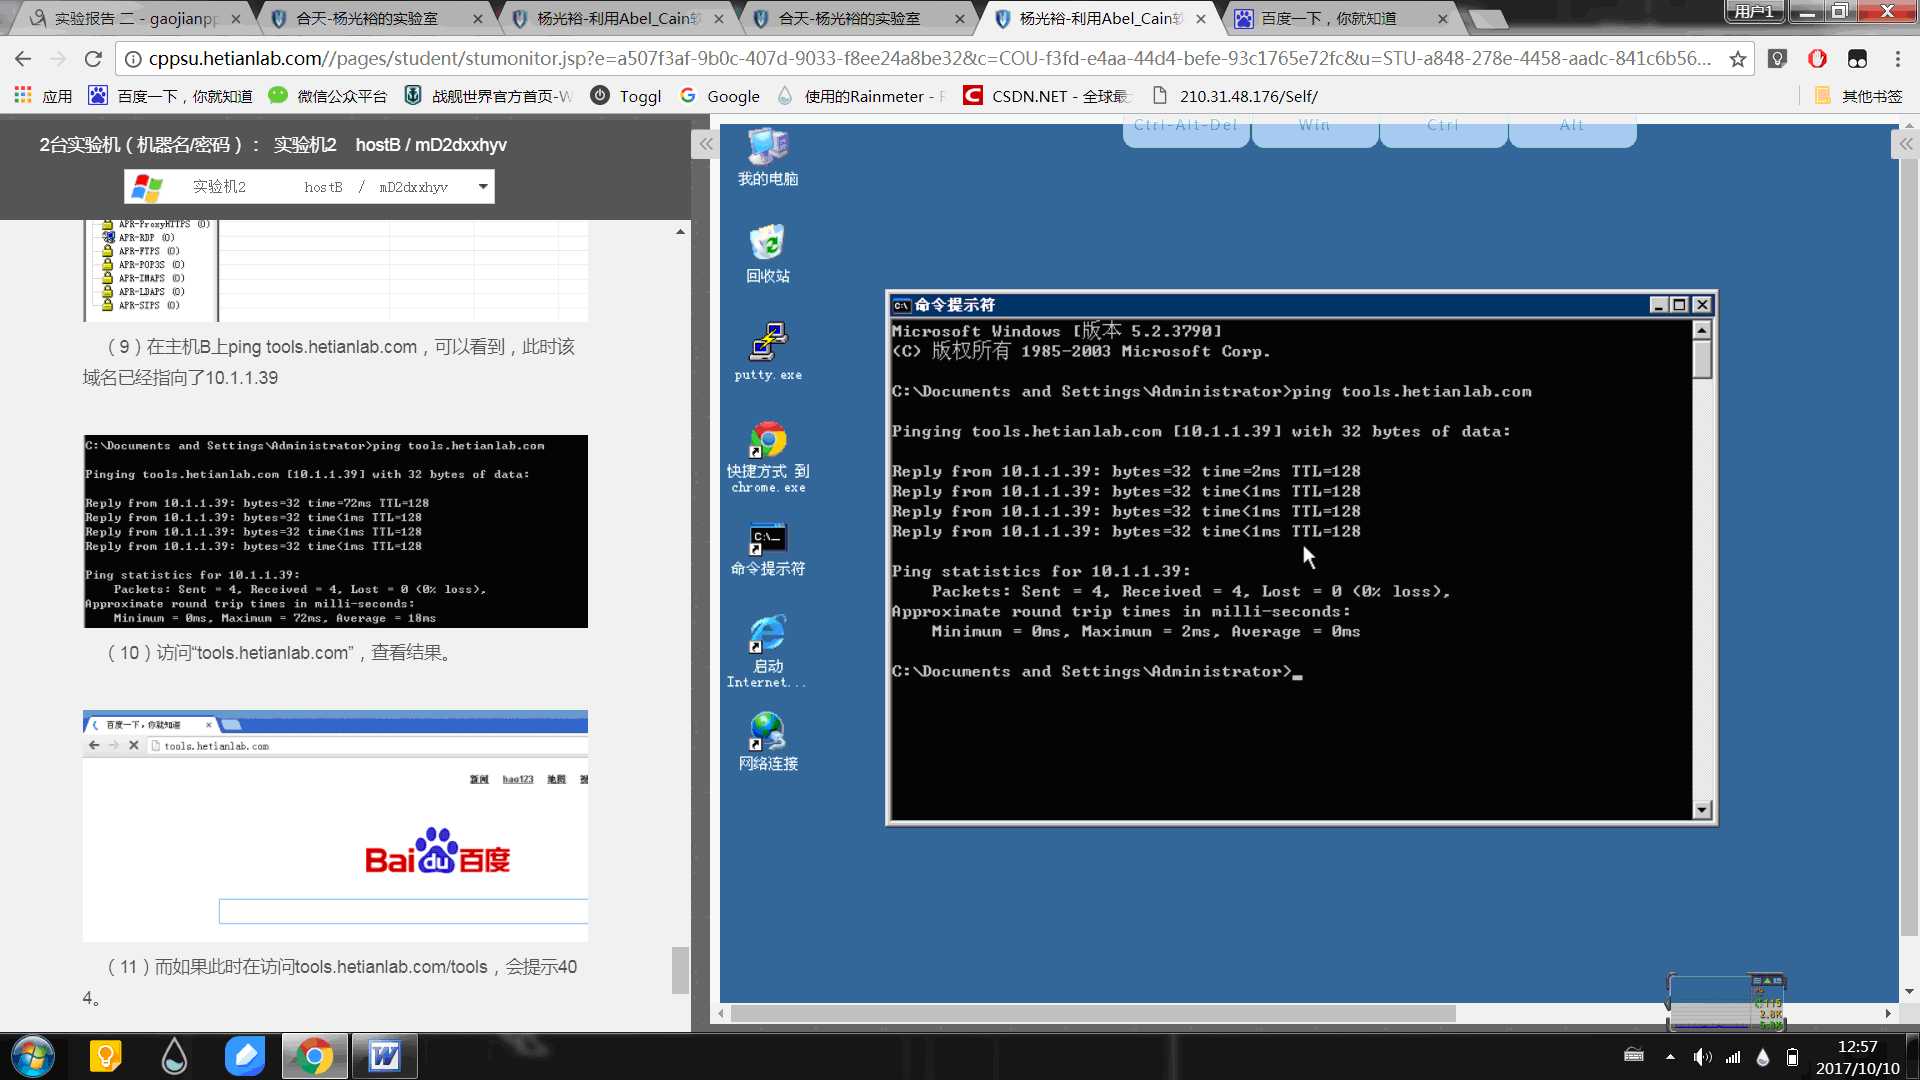Screen dimensions: 1920x1080
Task: Open the Command Prompt desktop shortcut
Action: (x=768, y=549)
